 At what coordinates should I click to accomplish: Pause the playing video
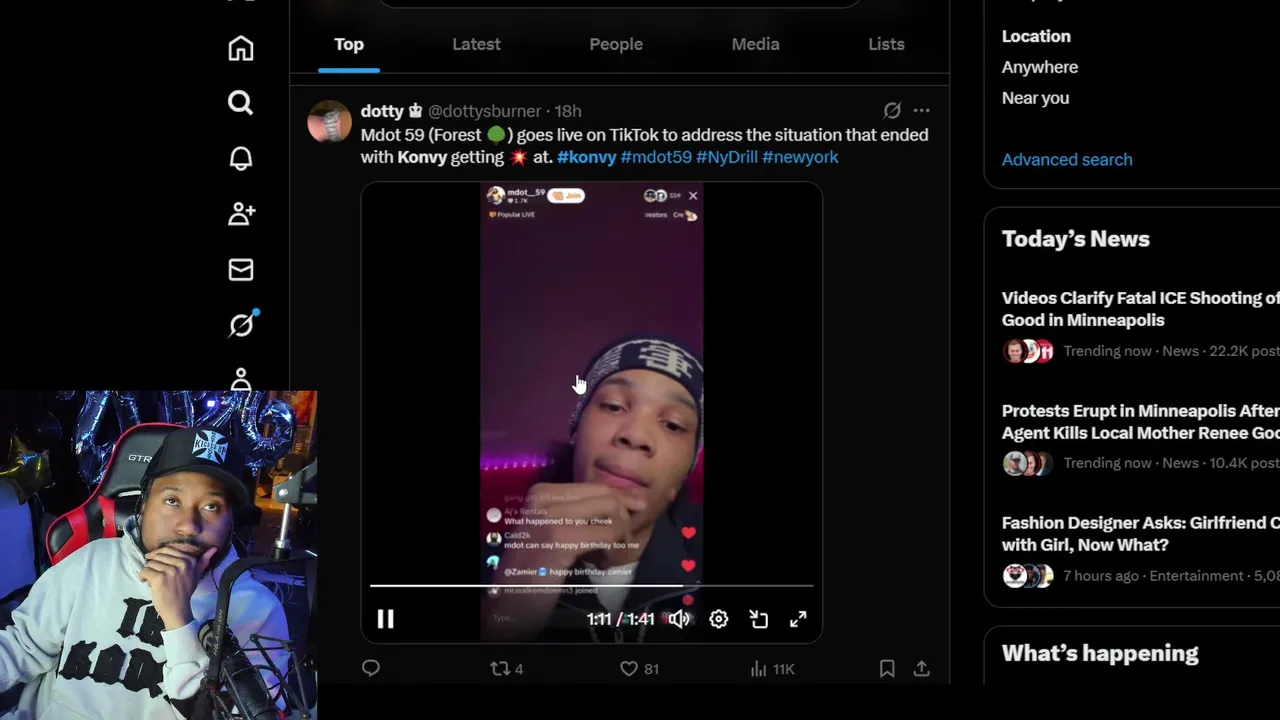[x=385, y=619]
